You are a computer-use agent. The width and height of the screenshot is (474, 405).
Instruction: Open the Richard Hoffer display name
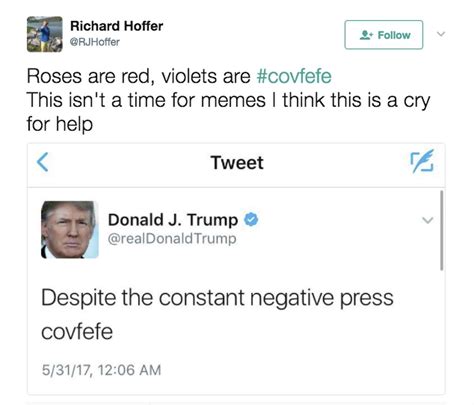pos(117,26)
